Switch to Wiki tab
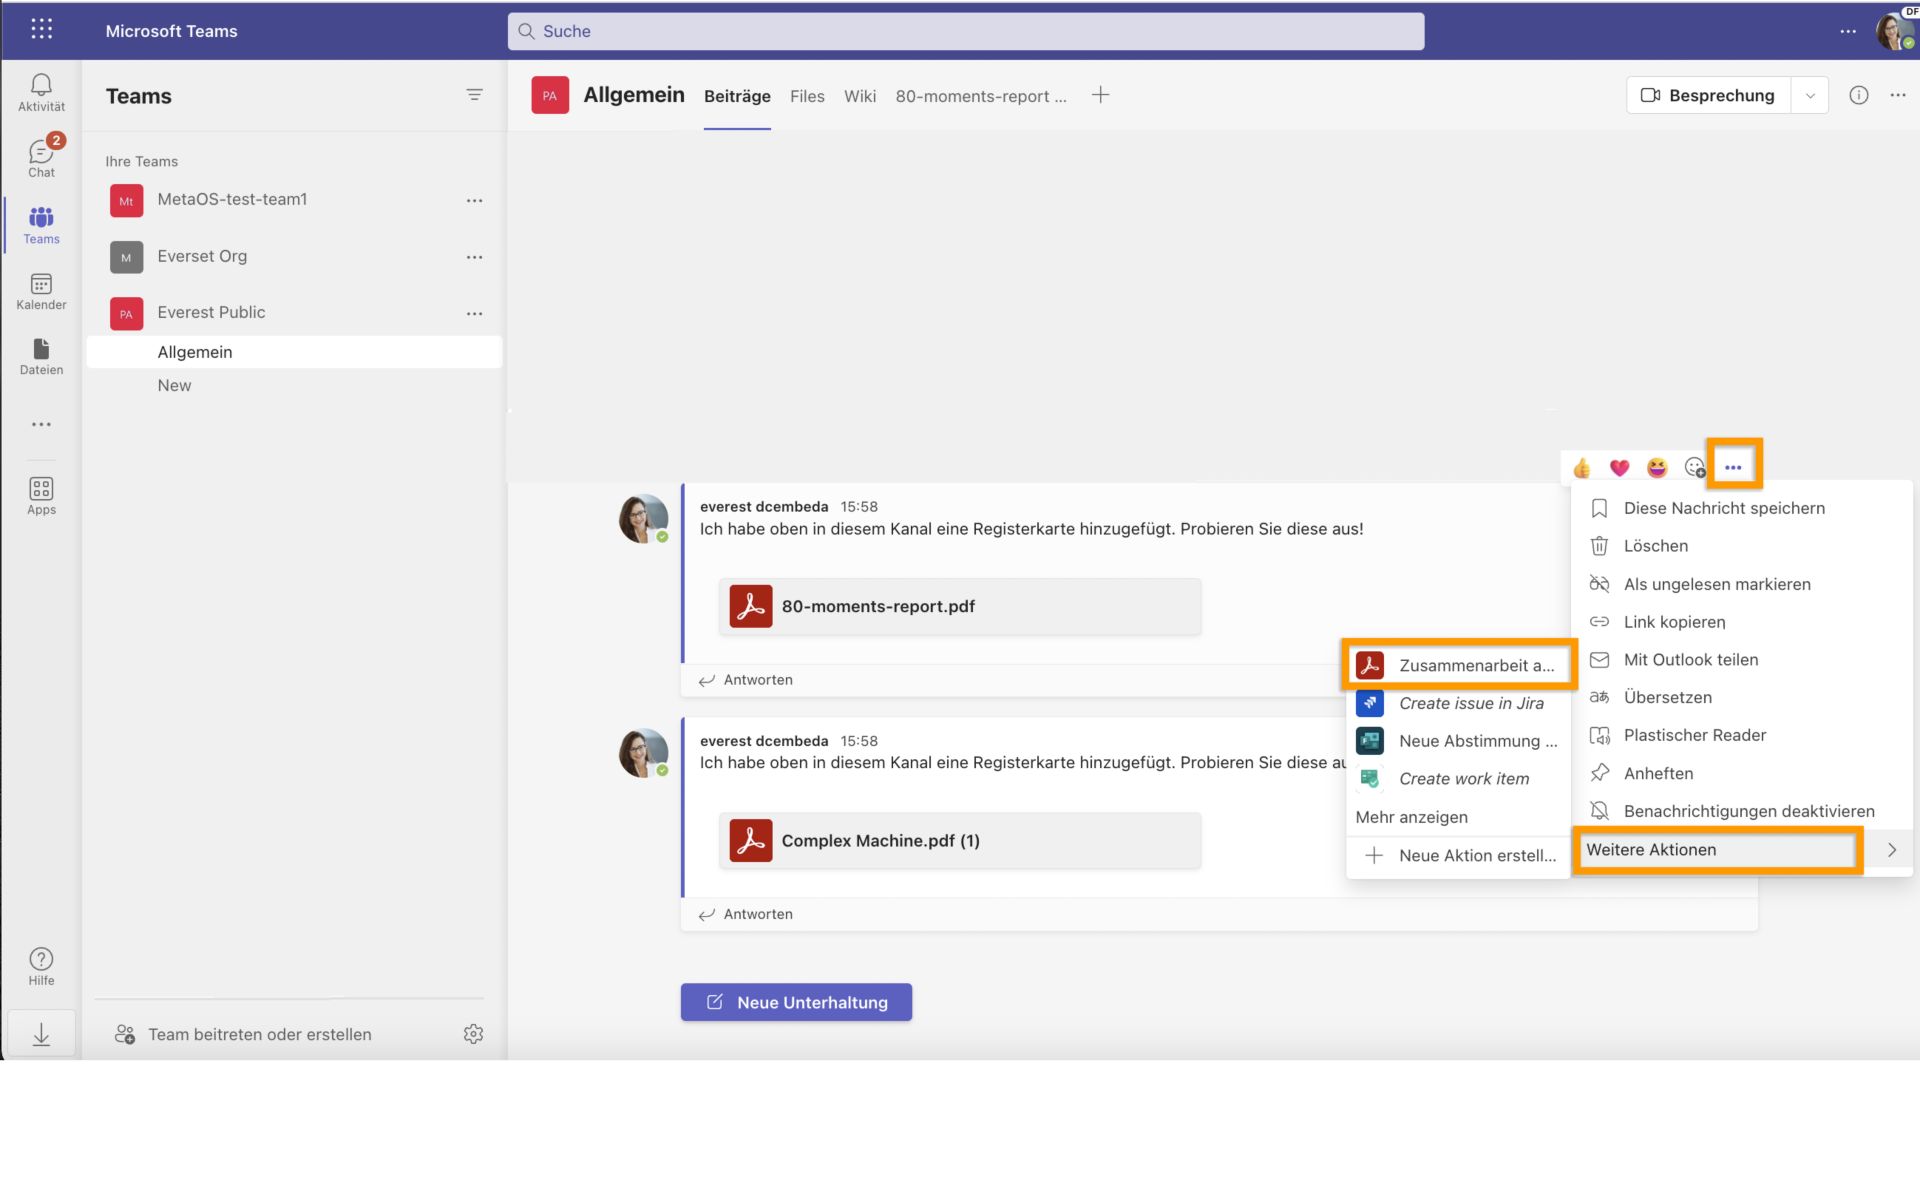 coord(860,96)
